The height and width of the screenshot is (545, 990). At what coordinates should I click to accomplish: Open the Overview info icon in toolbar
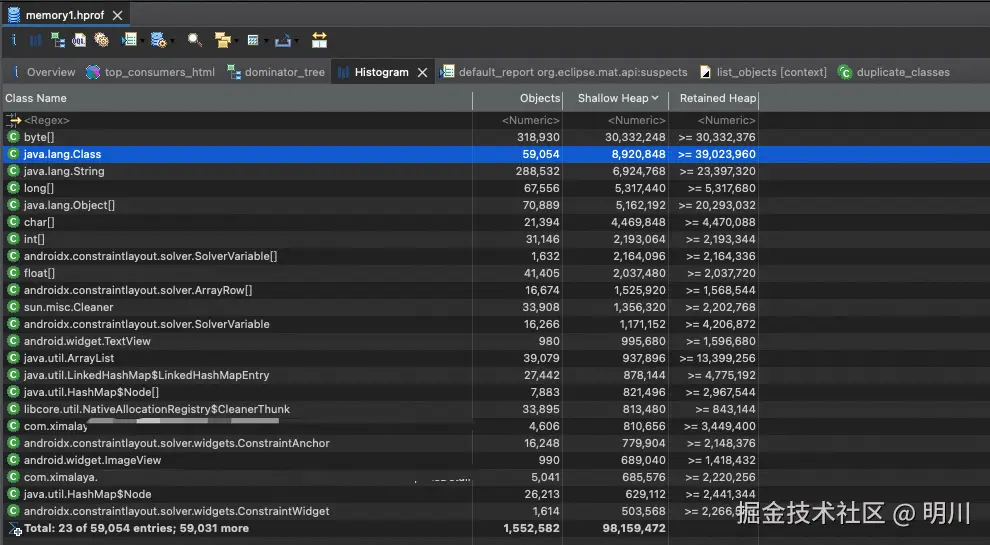pos(14,41)
